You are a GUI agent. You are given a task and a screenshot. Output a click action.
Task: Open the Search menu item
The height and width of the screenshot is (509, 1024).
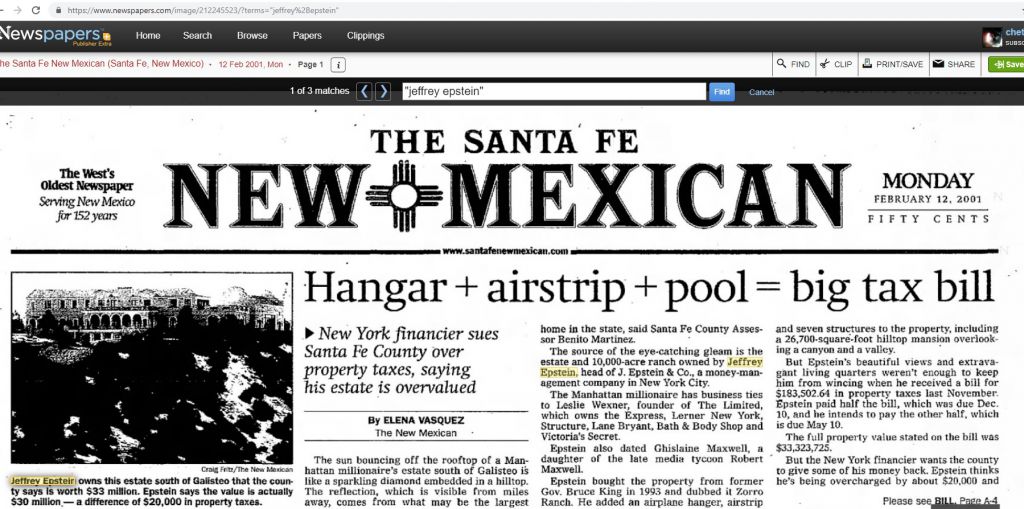[x=197, y=35]
